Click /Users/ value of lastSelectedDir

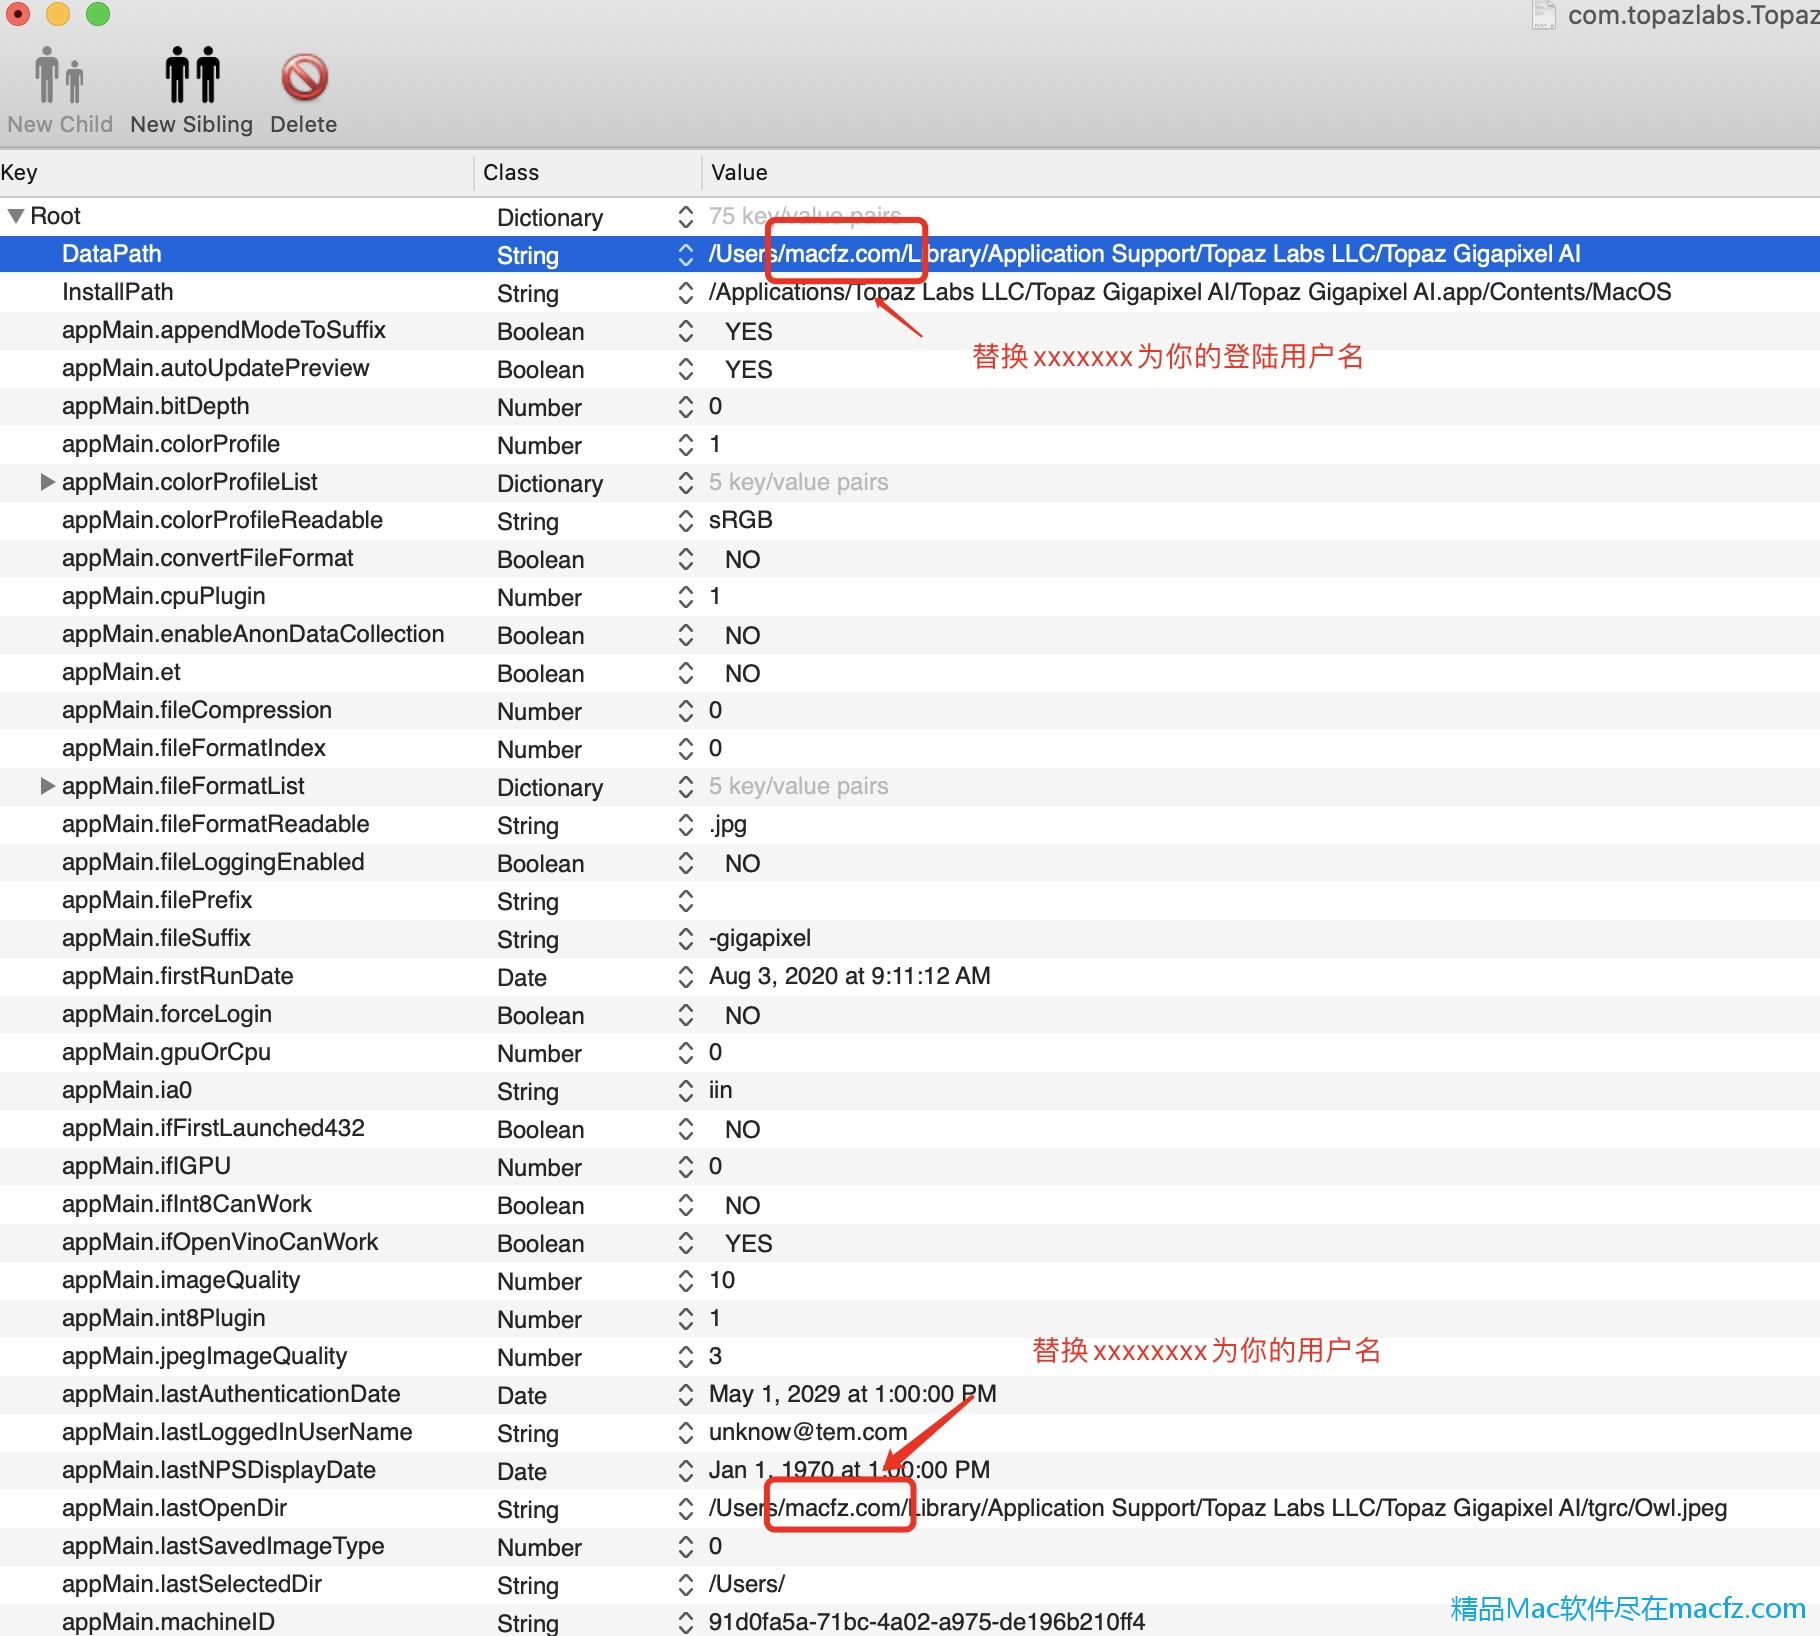(x=746, y=1584)
